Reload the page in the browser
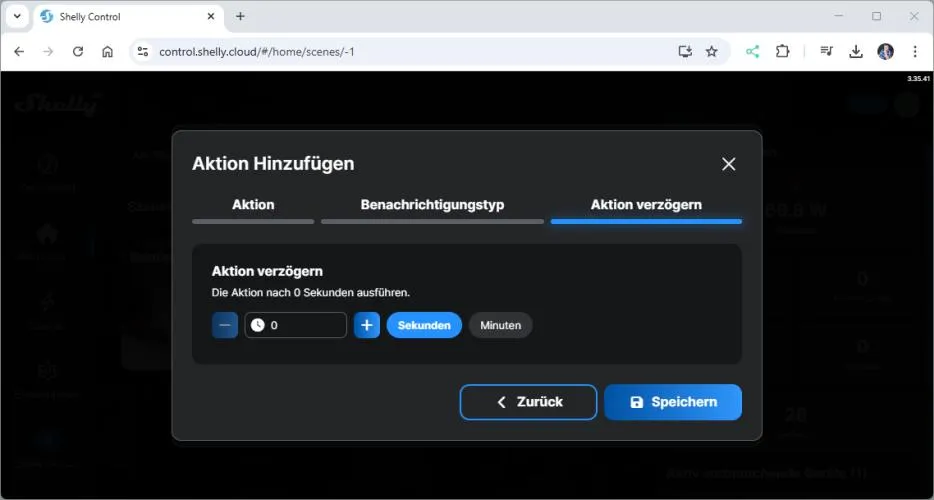The image size is (934, 500). 78,51
